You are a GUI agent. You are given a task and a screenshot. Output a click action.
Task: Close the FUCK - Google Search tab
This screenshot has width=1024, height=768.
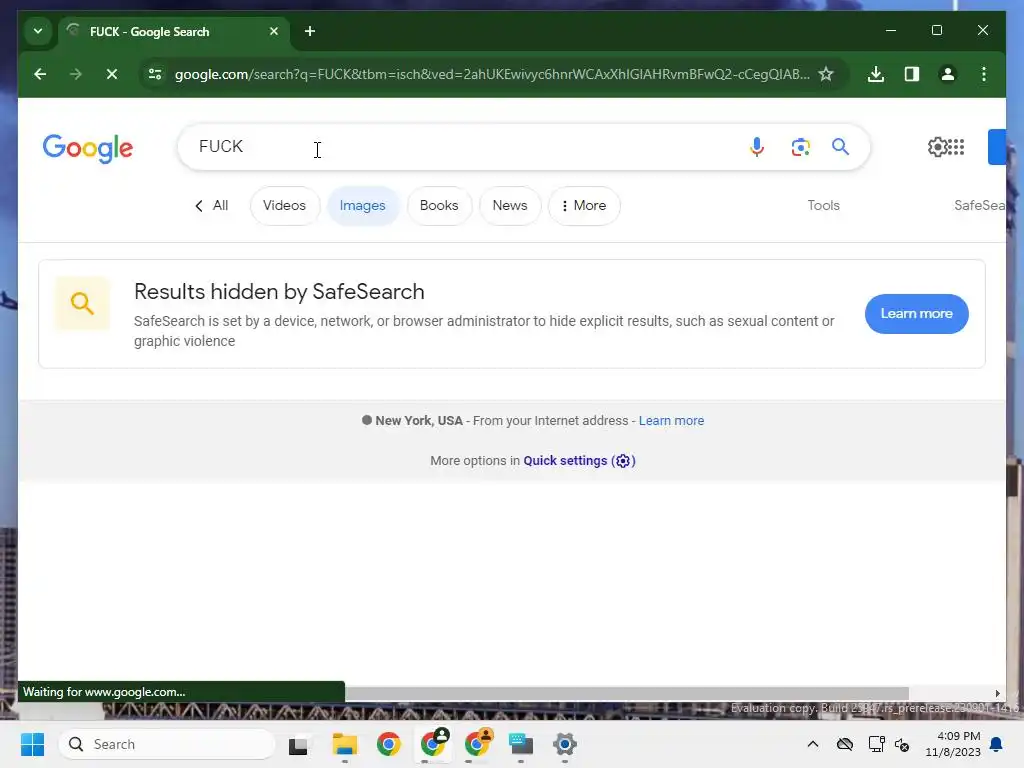(274, 31)
